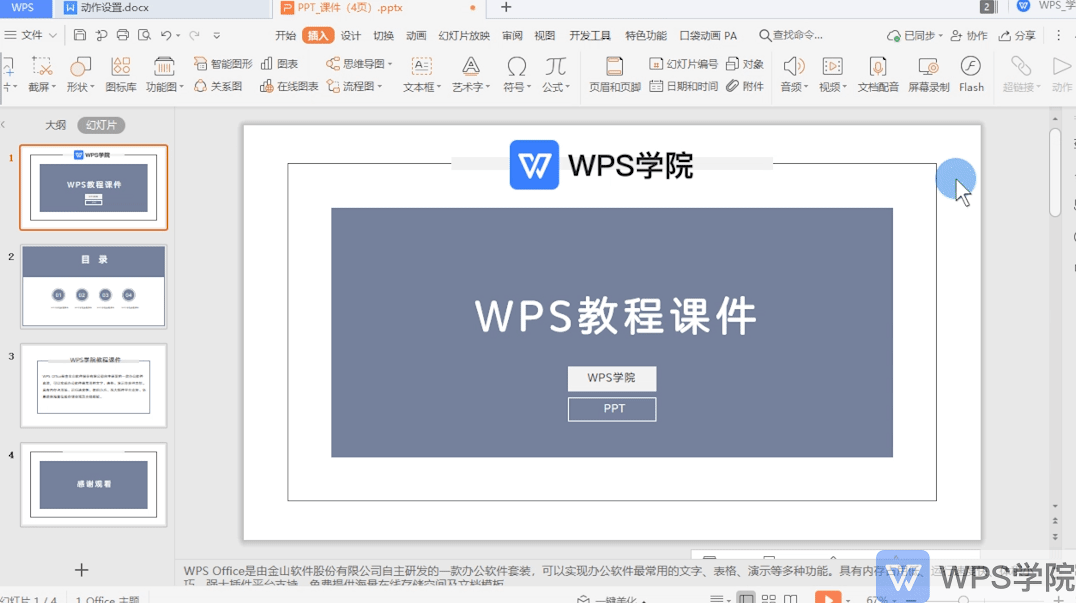The width and height of the screenshot is (1076, 603).
Task: Select slide 2 目录 thumbnail
Action: (x=93, y=286)
